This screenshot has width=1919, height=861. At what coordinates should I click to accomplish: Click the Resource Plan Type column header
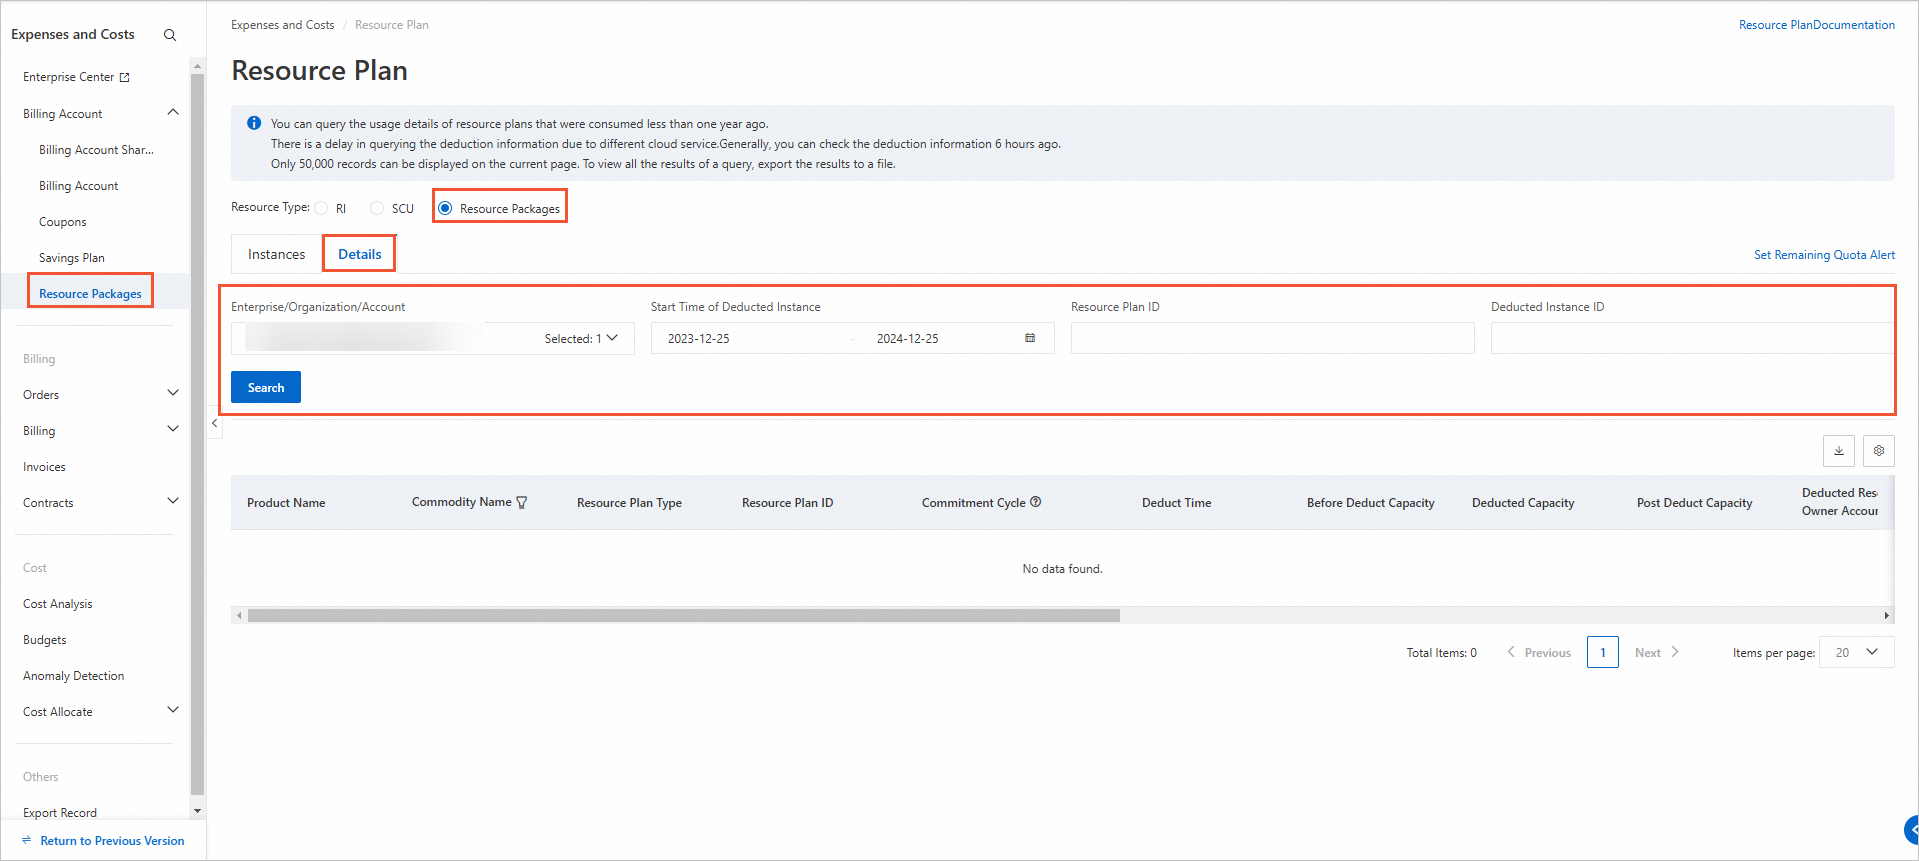point(629,503)
